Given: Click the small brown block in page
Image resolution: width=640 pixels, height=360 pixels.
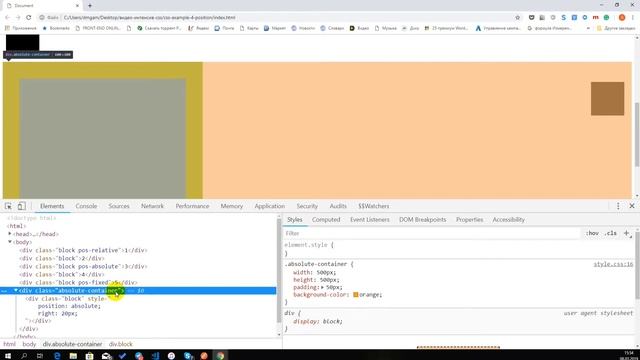Looking at the screenshot, I should pos(607,99).
